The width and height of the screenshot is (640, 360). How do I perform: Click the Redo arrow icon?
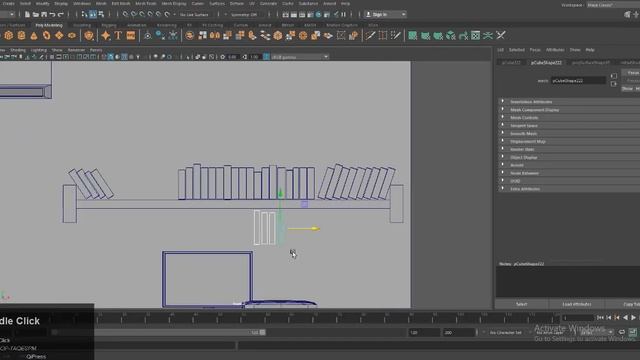[61, 14]
